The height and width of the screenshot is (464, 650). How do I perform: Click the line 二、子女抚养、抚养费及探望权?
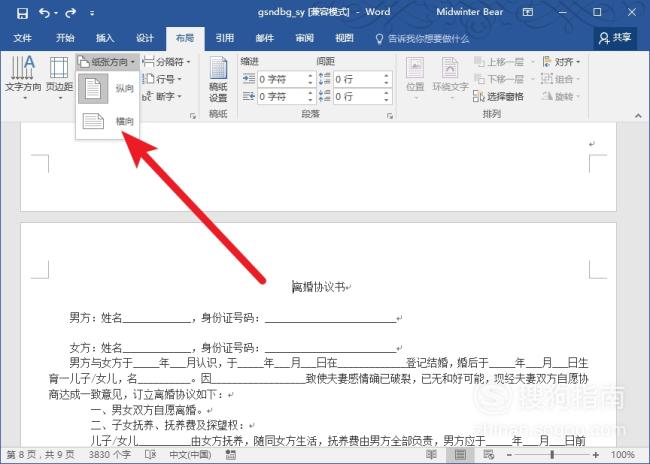pos(169,425)
